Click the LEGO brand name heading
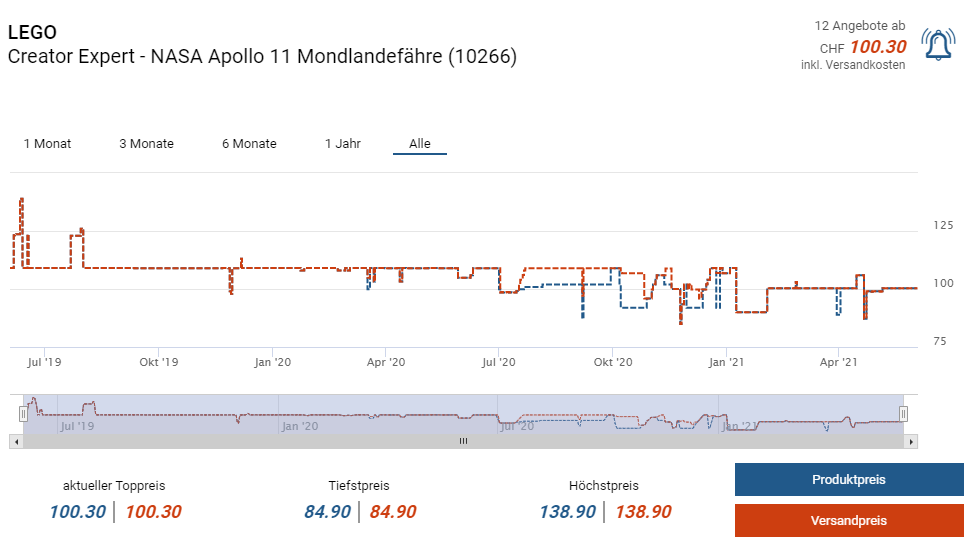The width and height of the screenshot is (971, 540). point(32,33)
